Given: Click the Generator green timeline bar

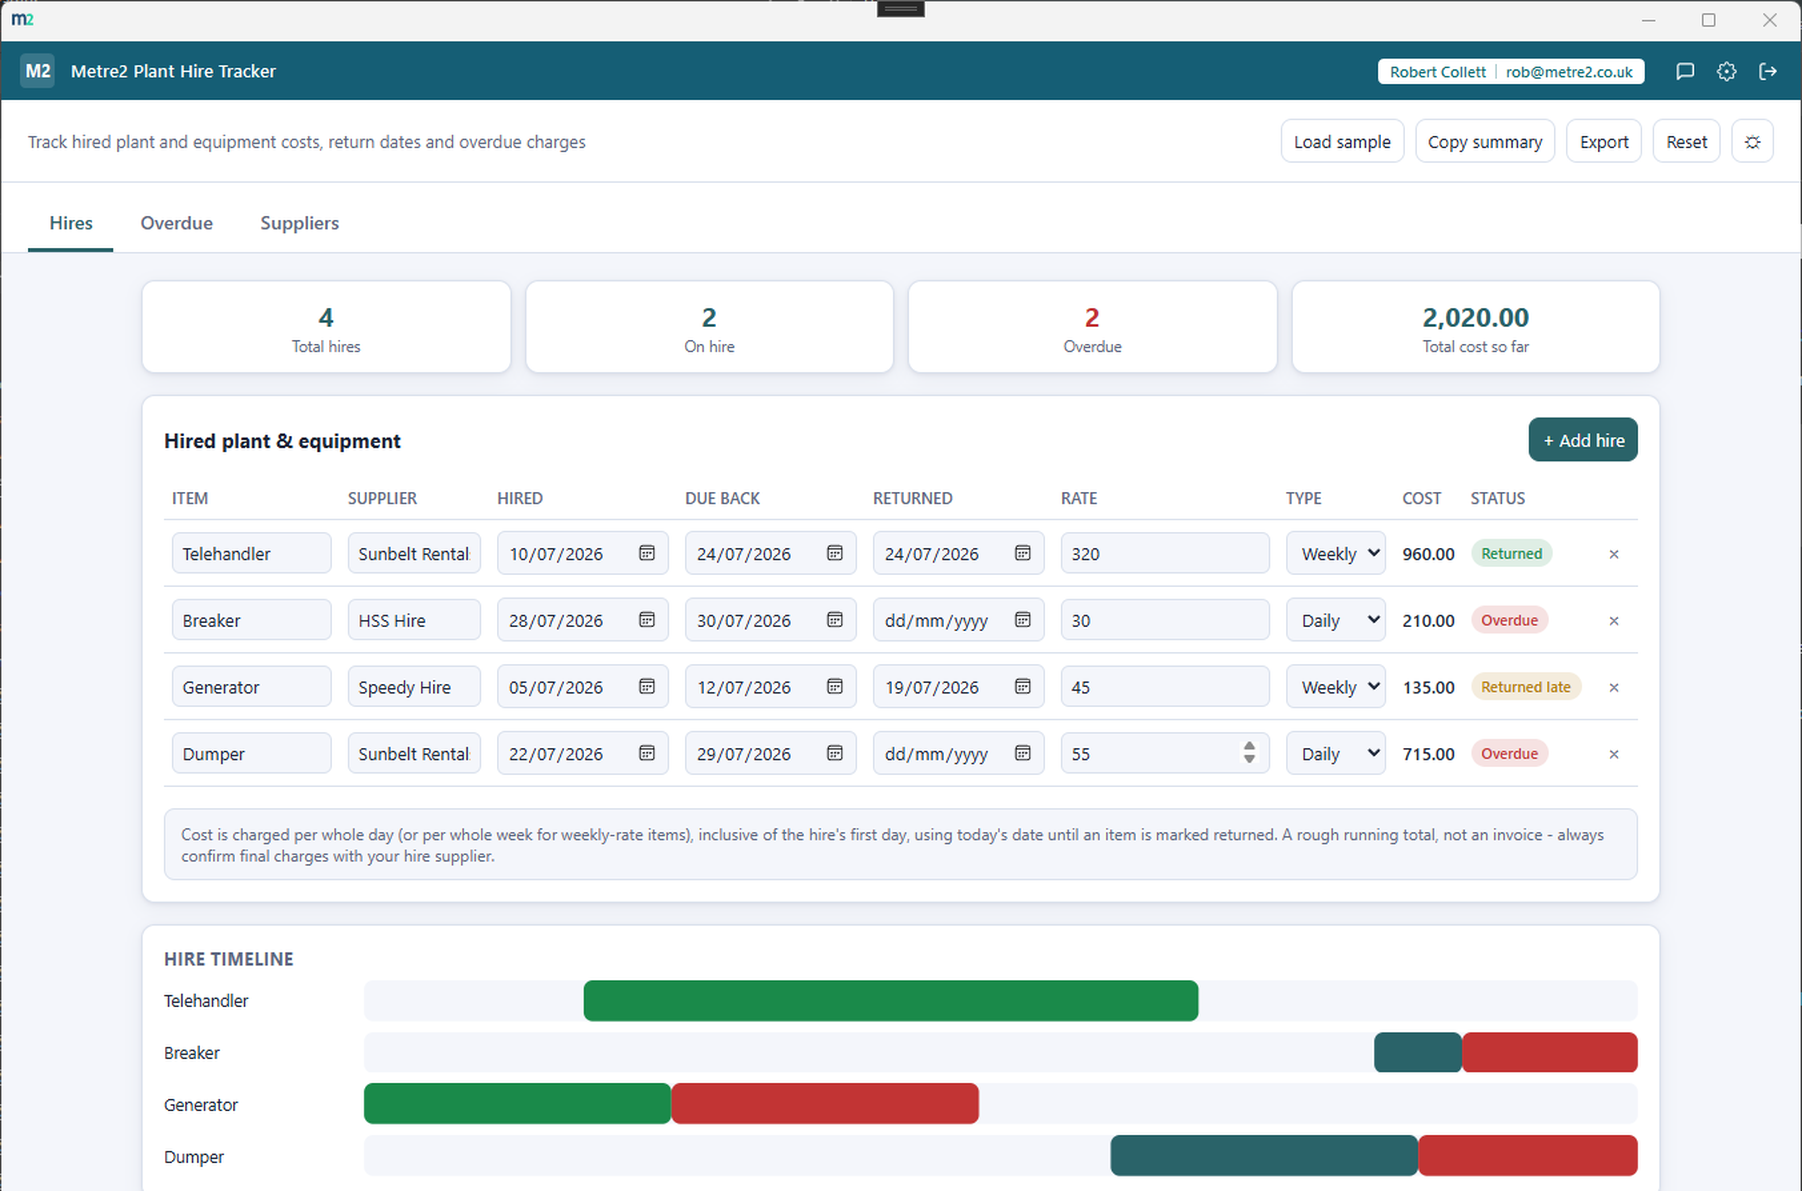Looking at the screenshot, I should (x=517, y=1105).
